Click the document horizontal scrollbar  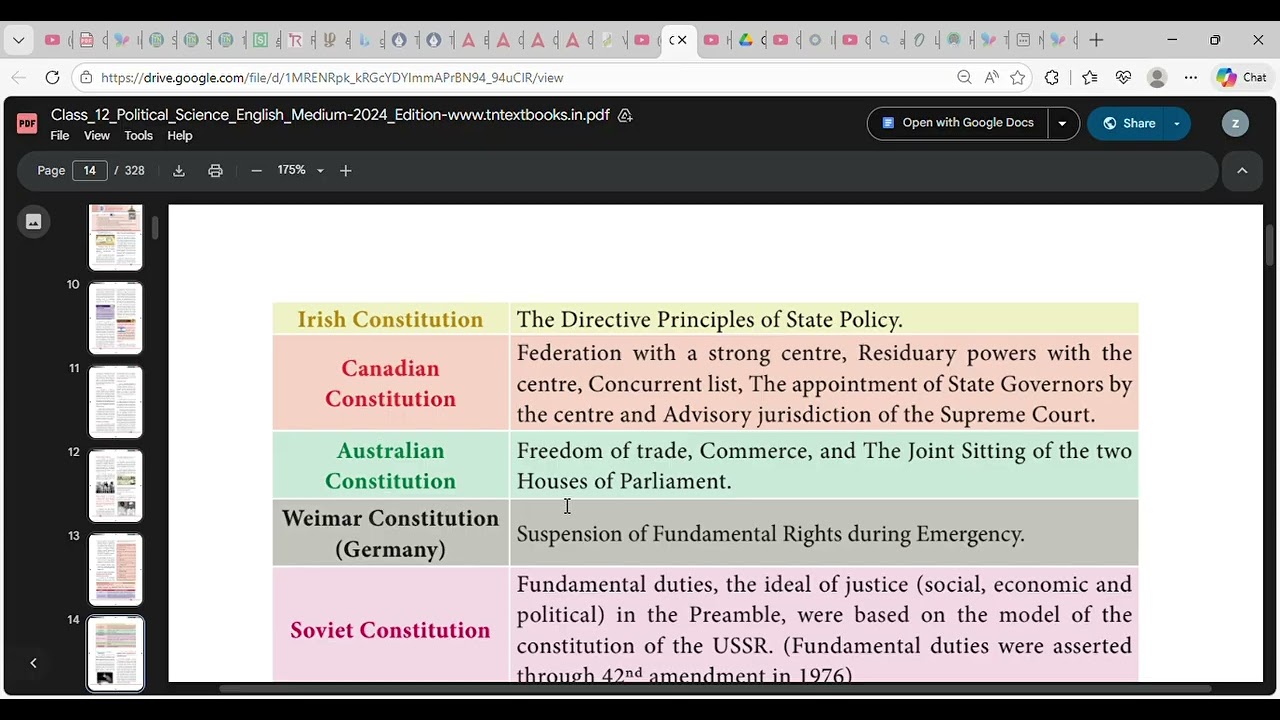[715, 688]
